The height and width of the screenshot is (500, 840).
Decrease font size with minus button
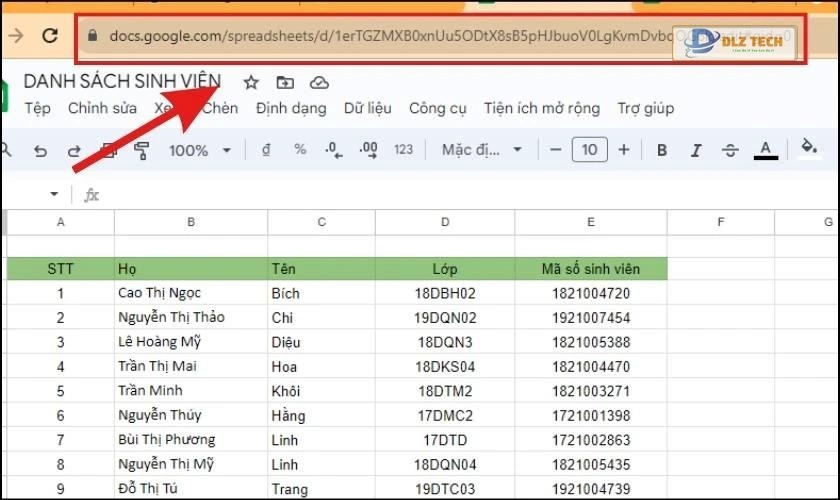pyautogui.click(x=556, y=150)
